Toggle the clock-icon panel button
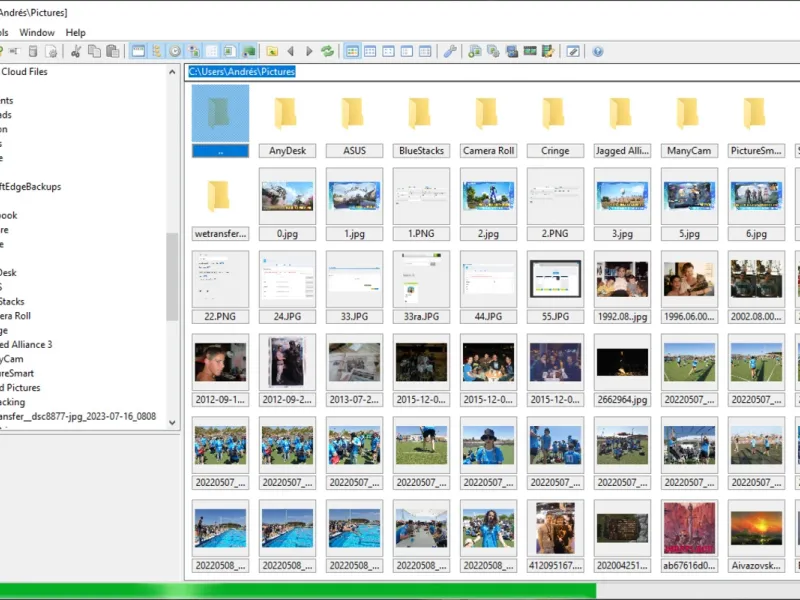The width and height of the screenshot is (800, 600). pyautogui.click(x=175, y=51)
